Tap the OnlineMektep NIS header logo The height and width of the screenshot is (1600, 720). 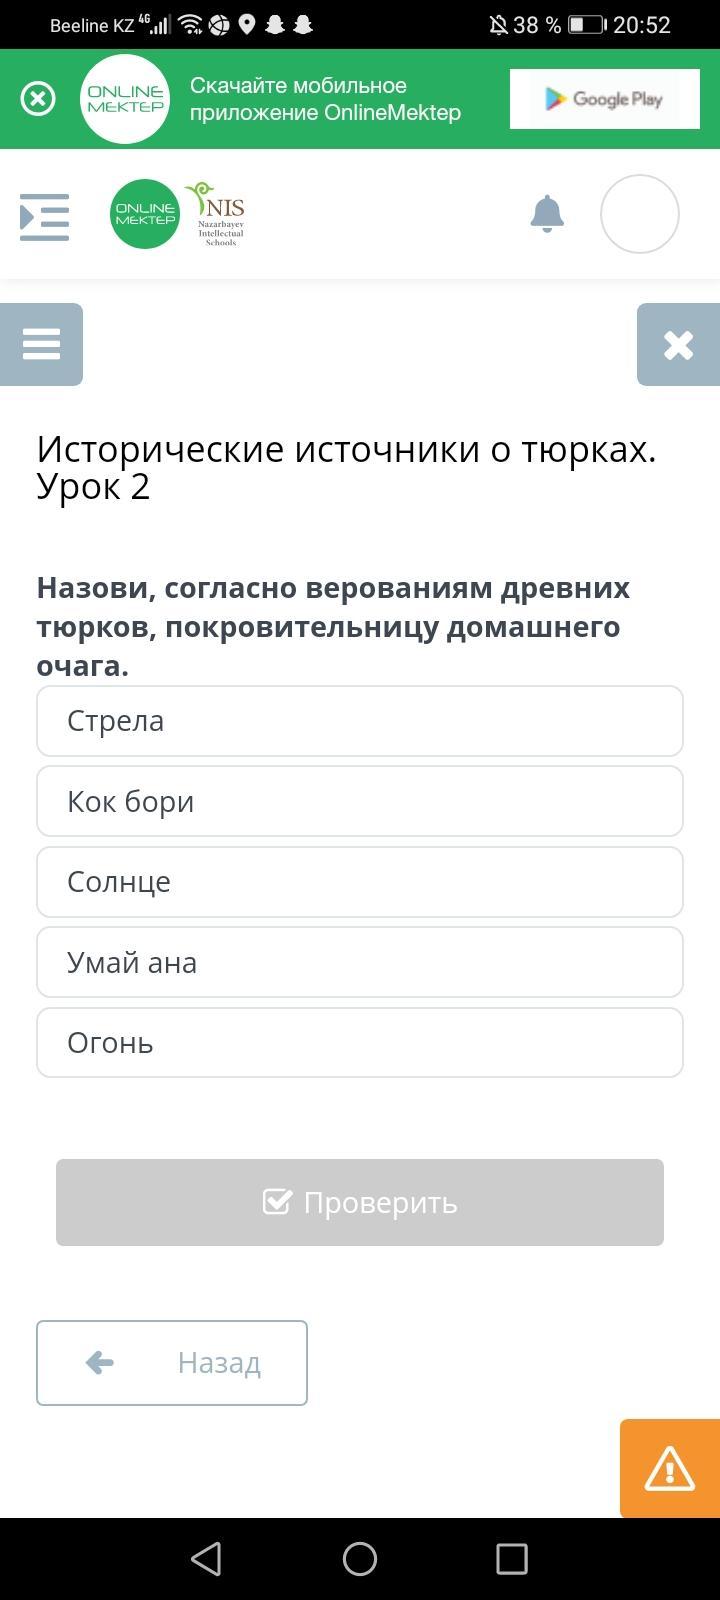pyautogui.click(x=178, y=214)
